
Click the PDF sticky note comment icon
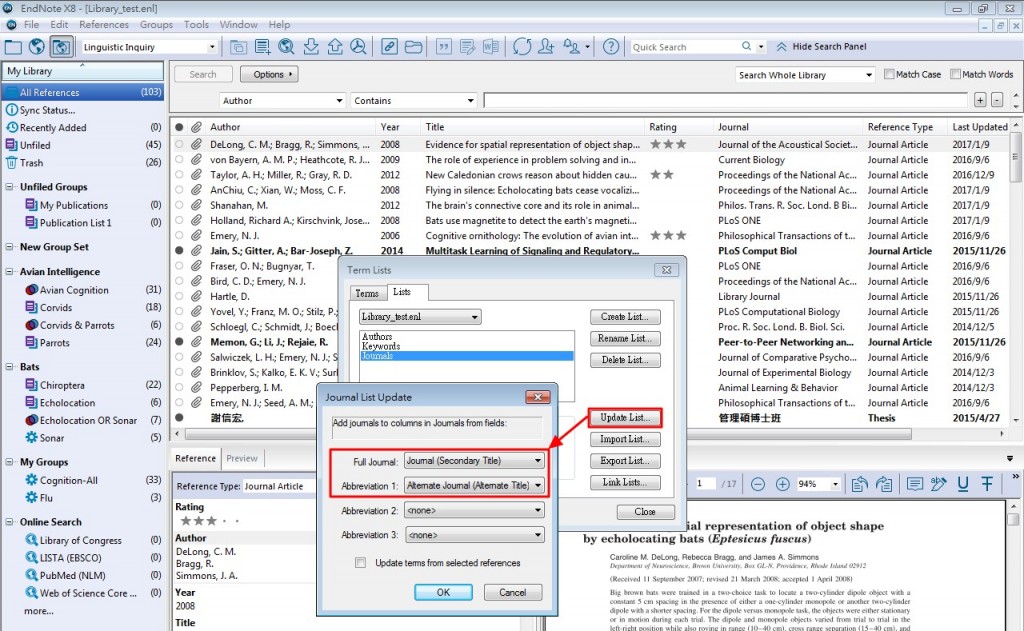tap(915, 484)
